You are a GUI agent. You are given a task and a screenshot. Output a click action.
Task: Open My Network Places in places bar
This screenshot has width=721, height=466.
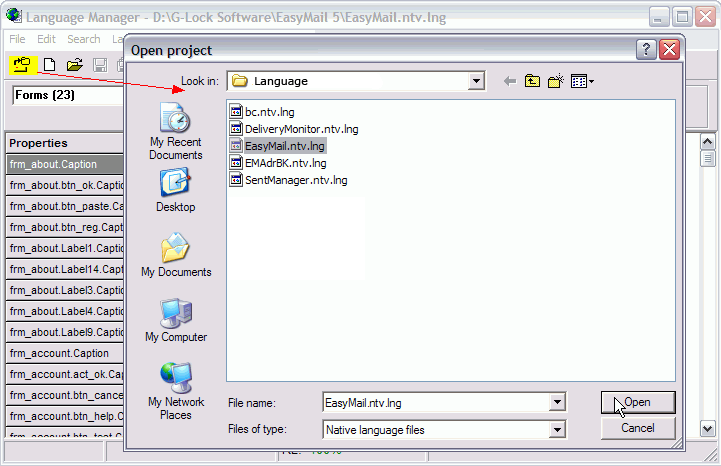click(x=176, y=391)
